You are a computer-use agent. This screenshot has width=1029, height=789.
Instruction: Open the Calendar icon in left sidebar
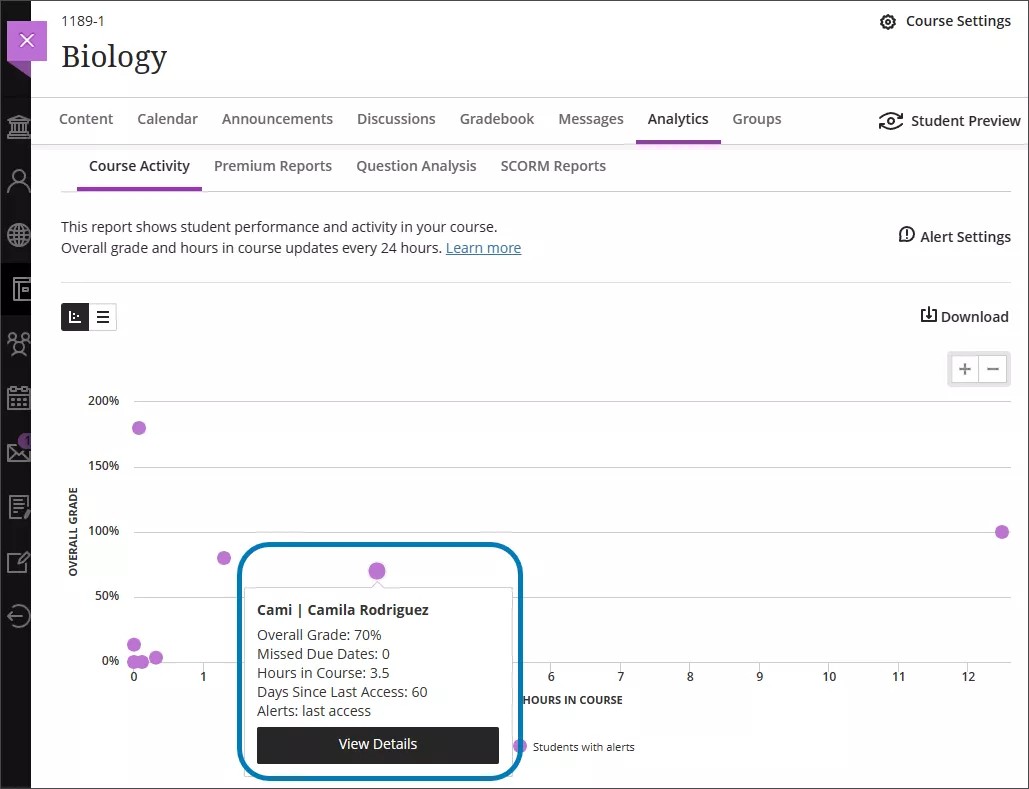(18, 398)
